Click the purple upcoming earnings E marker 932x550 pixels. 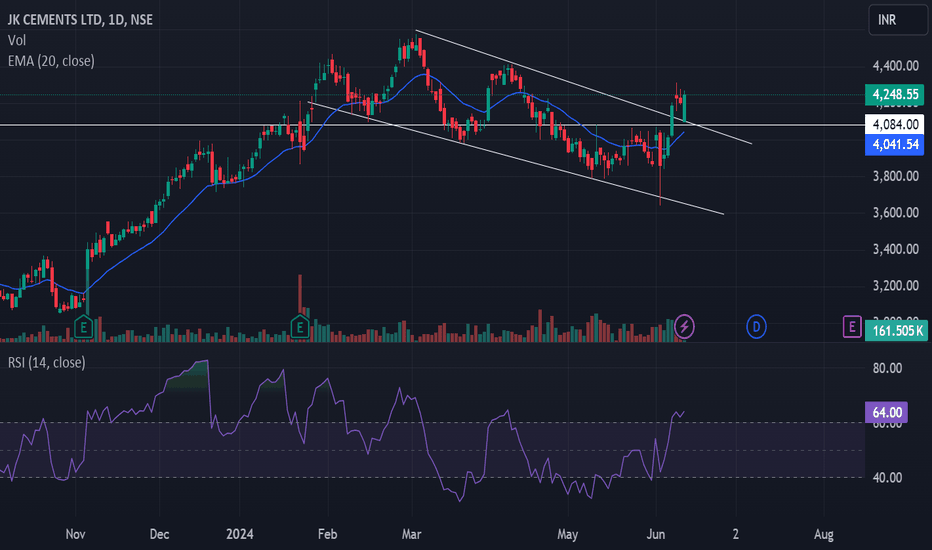click(x=852, y=326)
